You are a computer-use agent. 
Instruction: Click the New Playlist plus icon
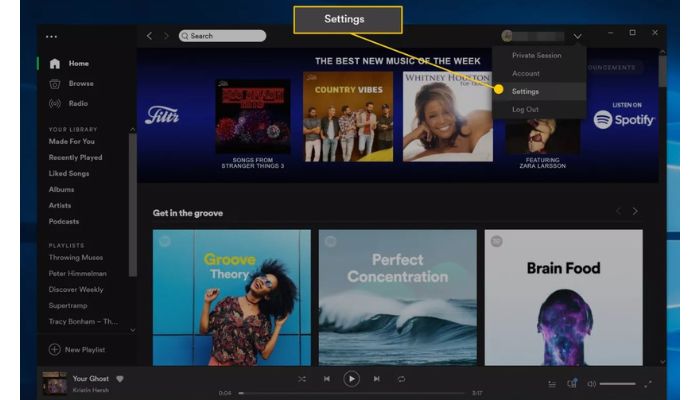click(x=54, y=350)
